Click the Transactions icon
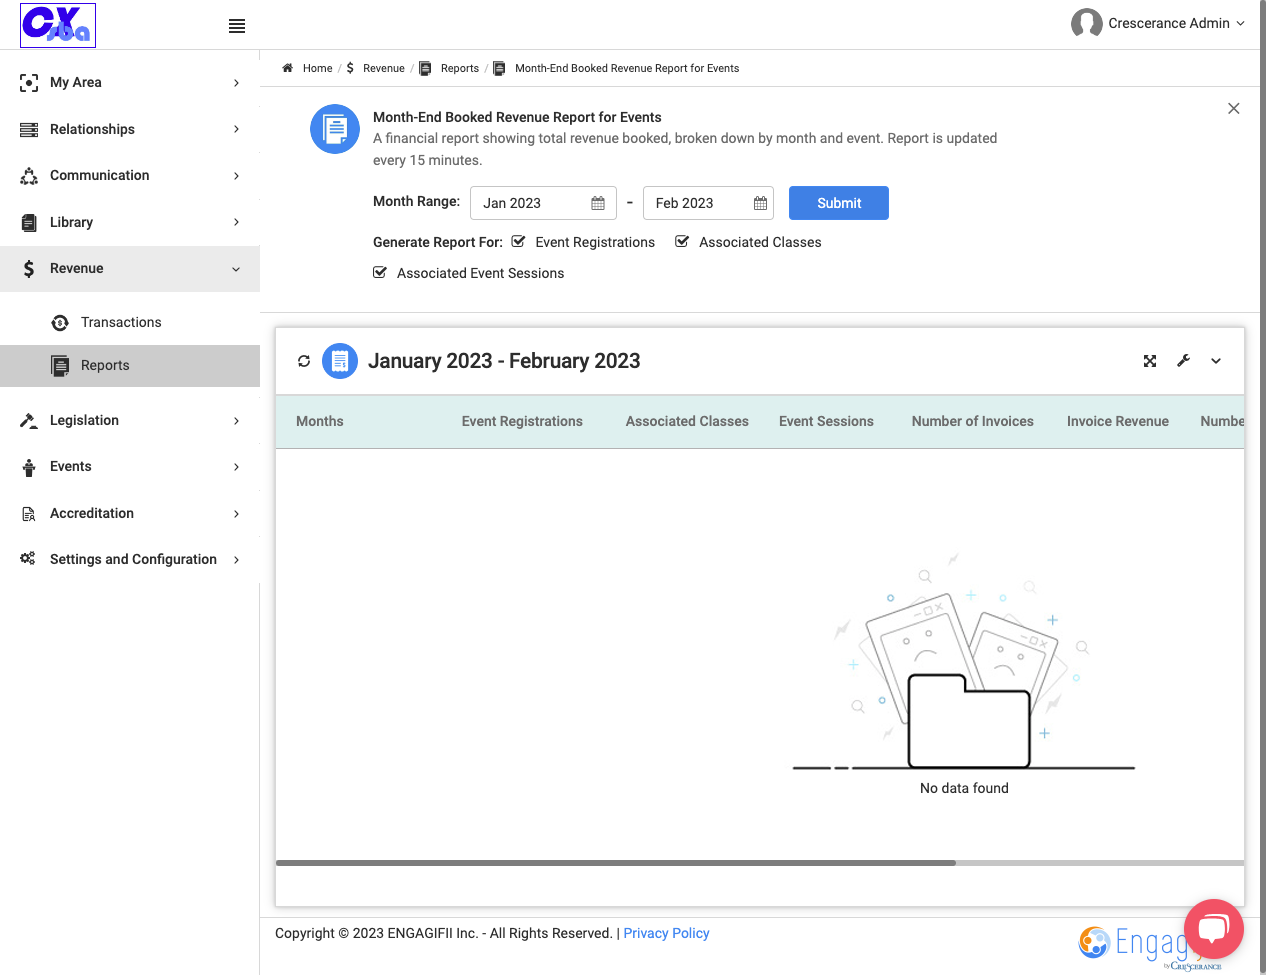The height and width of the screenshot is (975, 1266). [60, 322]
